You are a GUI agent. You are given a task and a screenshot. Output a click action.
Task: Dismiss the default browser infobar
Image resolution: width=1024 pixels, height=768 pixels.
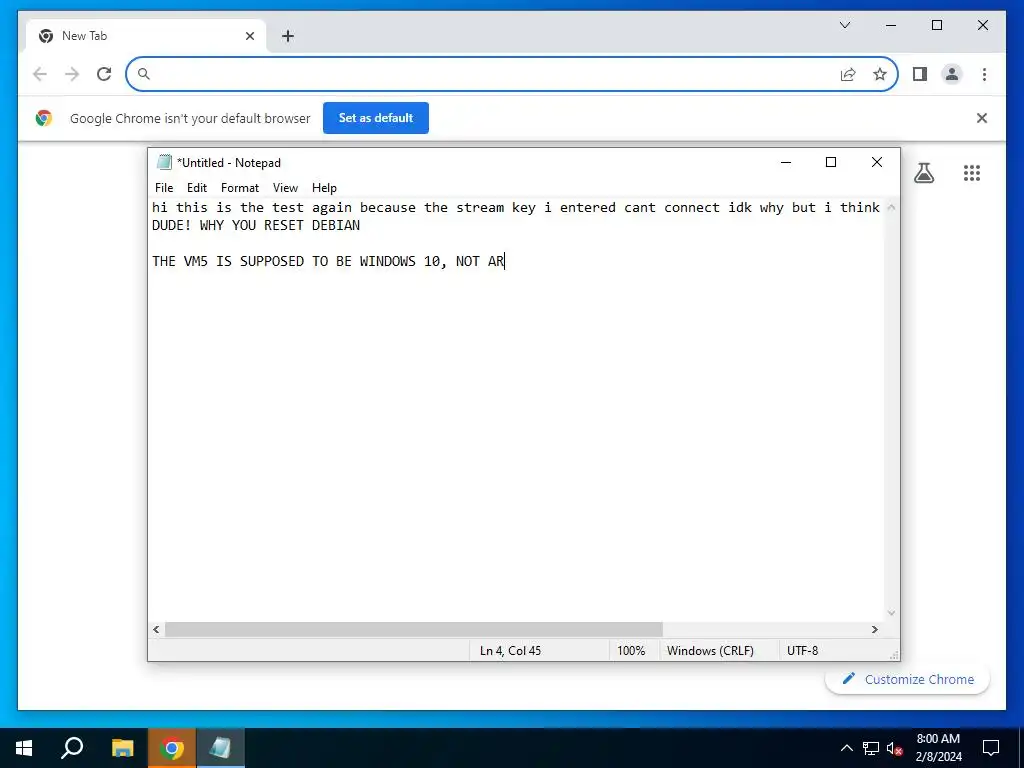(981, 118)
